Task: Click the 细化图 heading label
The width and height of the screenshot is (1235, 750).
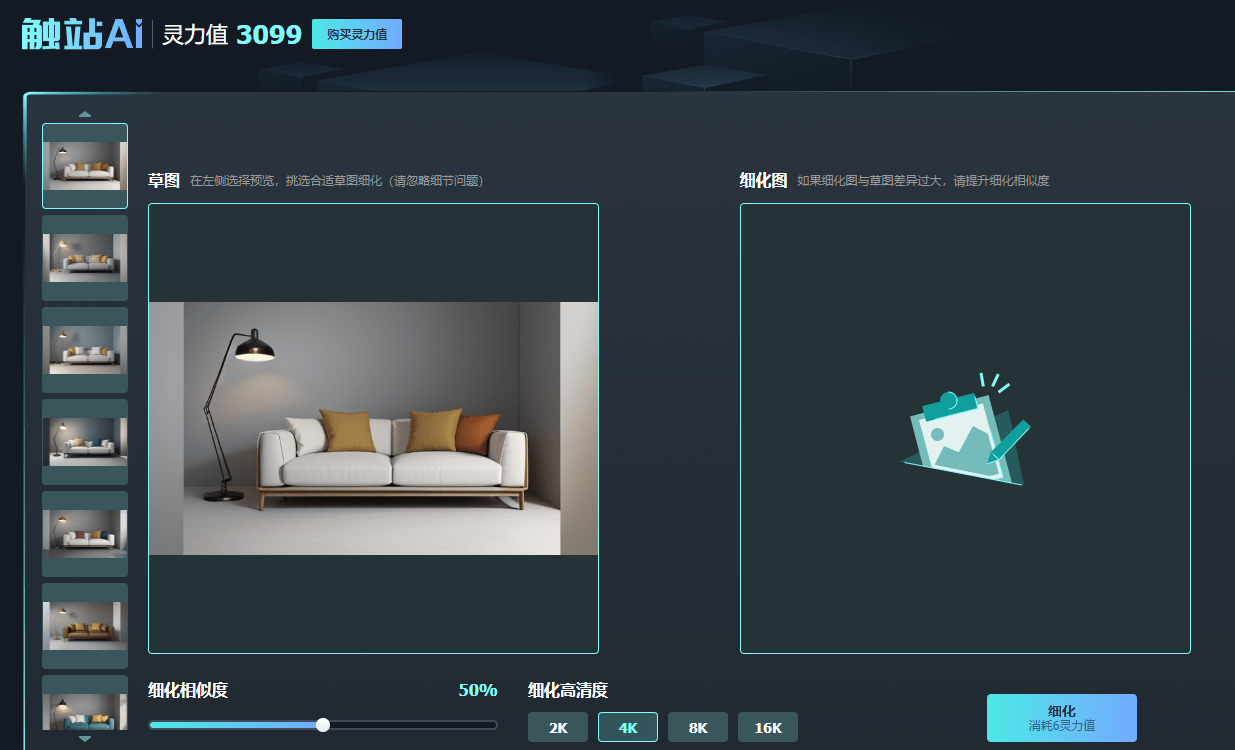Action: click(x=763, y=180)
